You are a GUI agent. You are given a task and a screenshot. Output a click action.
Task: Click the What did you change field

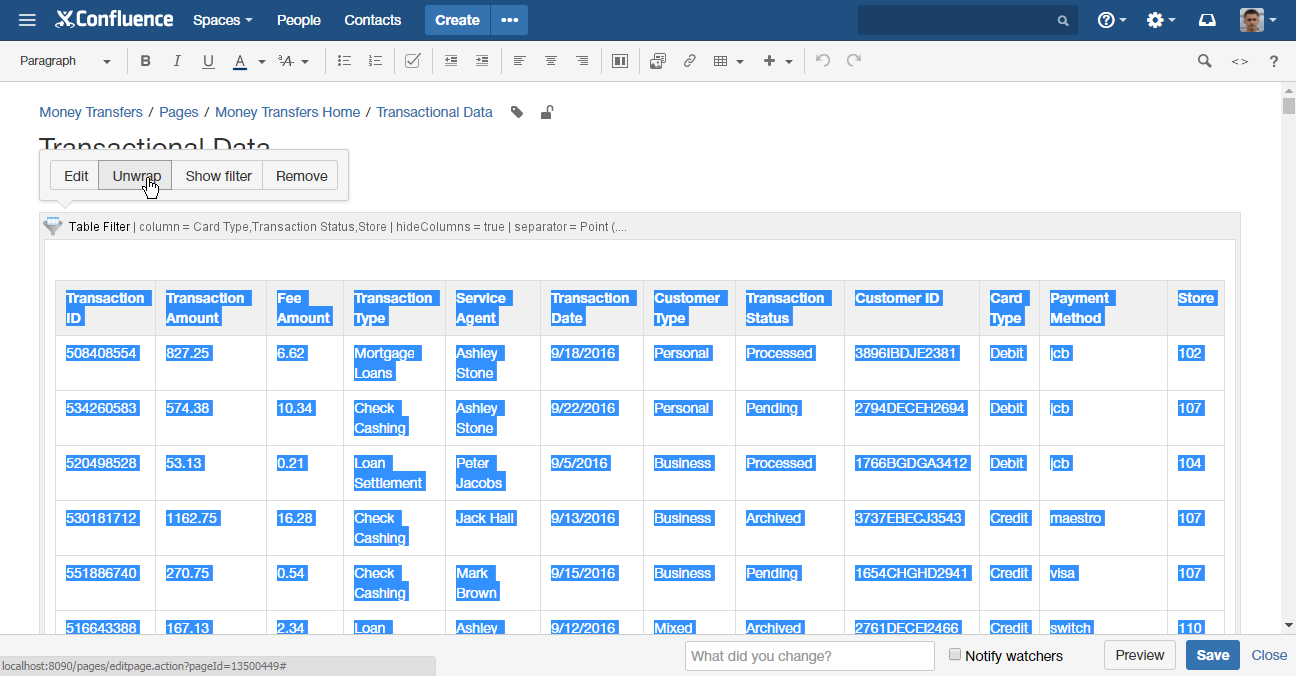point(809,655)
